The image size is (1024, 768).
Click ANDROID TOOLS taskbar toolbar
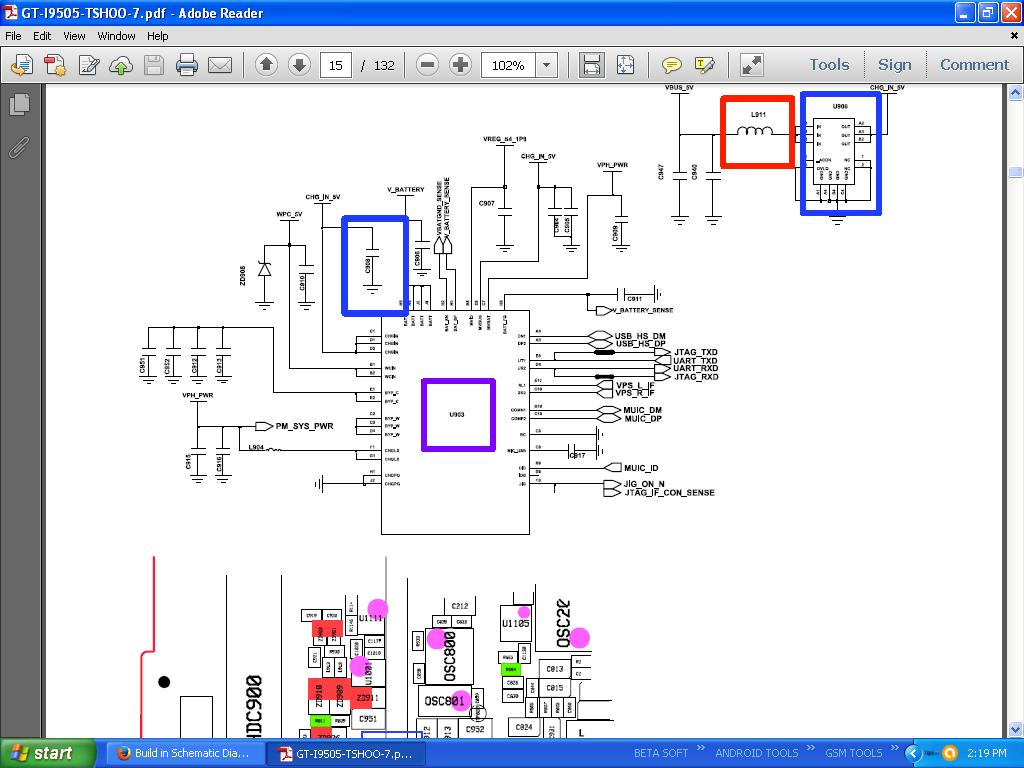[x=756, y=753]
